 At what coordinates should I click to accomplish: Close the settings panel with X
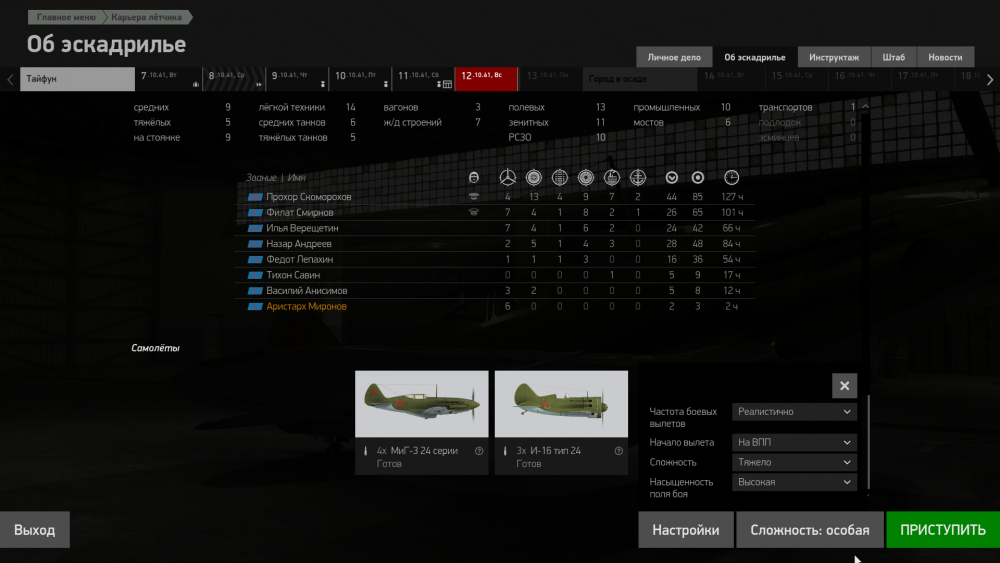(x=844, y=386)
